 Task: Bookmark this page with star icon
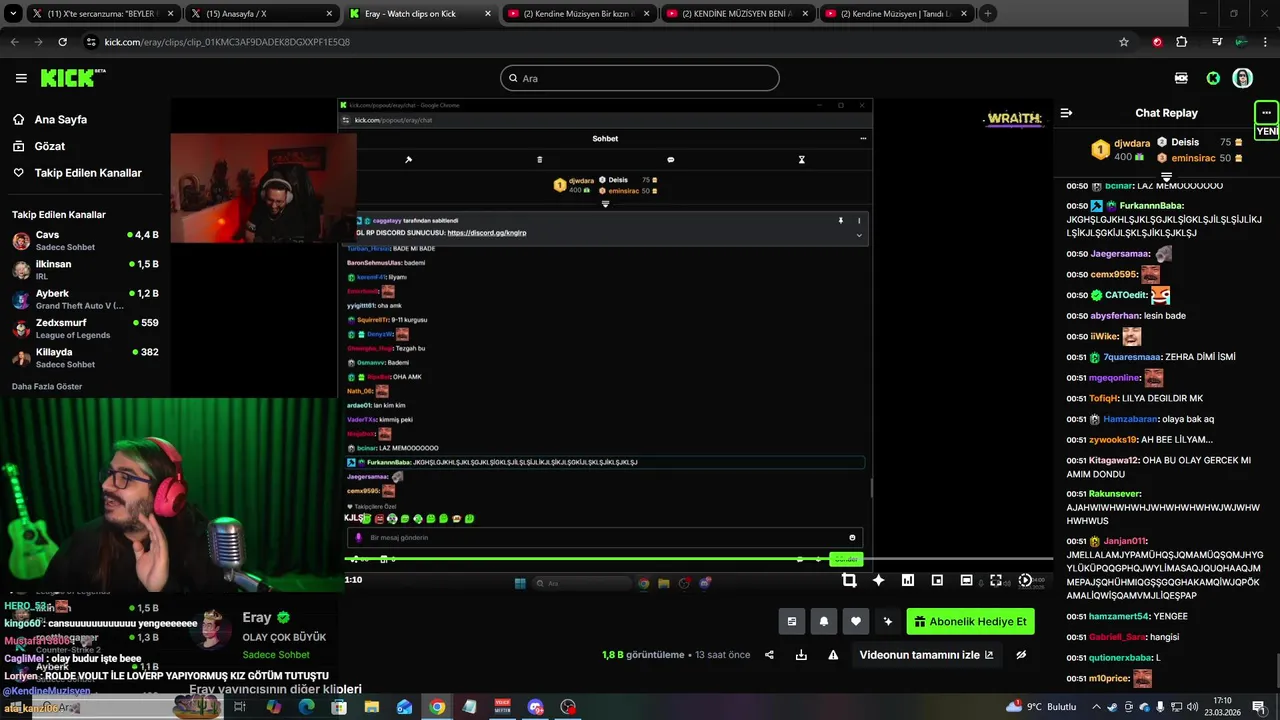tap(1124, 42)
